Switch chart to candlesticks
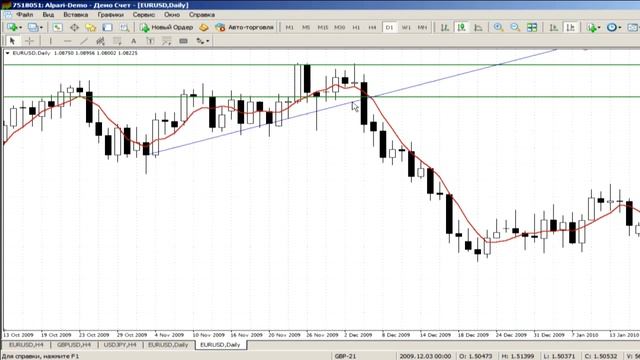The width and height of the screenshot is (640, 360). (x=462, y=27)
